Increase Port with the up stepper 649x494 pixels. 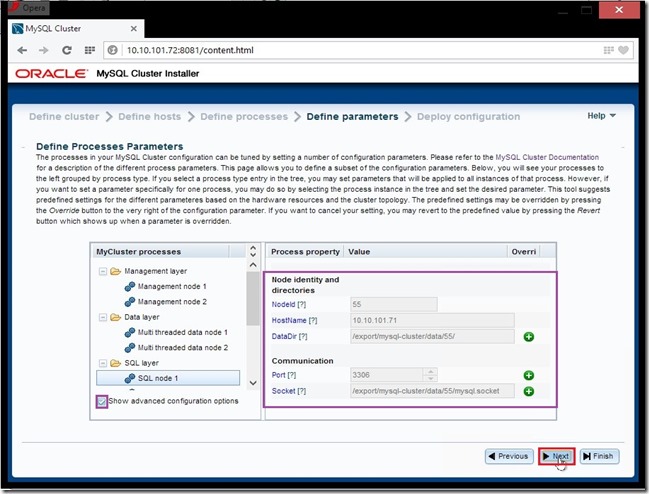tap(430, 372)
